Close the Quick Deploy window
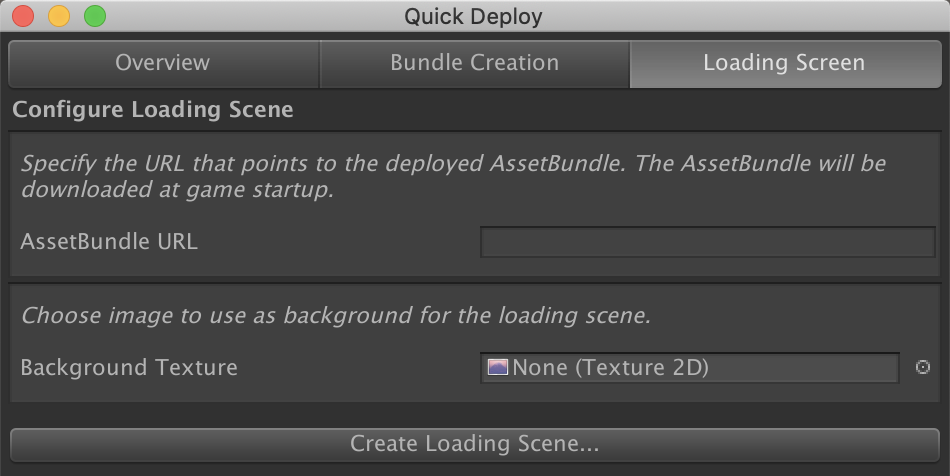 (24, 16)
